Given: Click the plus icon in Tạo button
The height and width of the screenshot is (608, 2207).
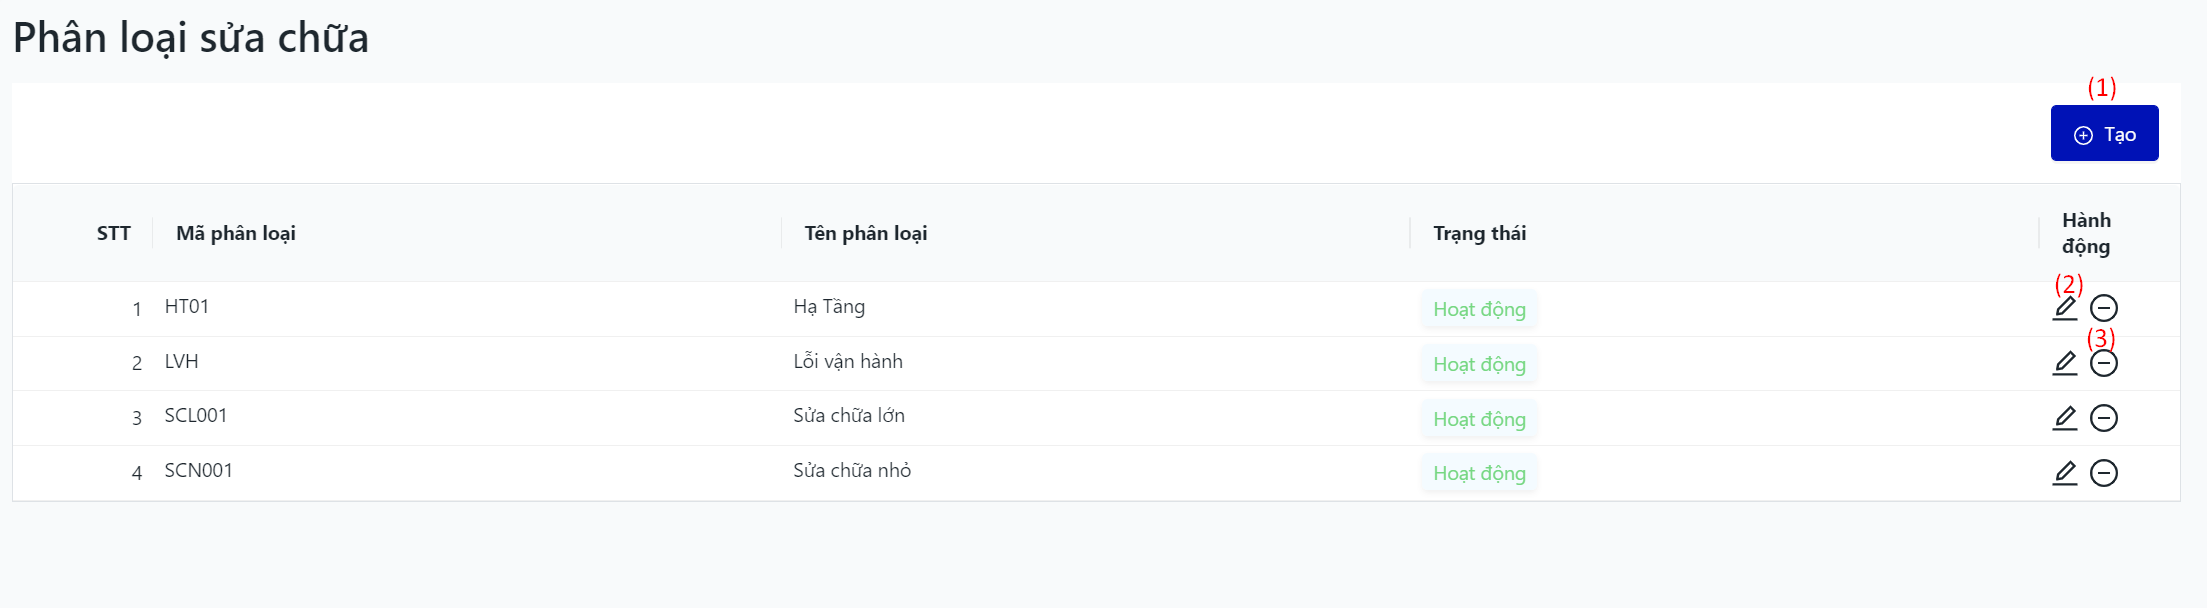Looking at the screenshot, I should (2083, 135).
